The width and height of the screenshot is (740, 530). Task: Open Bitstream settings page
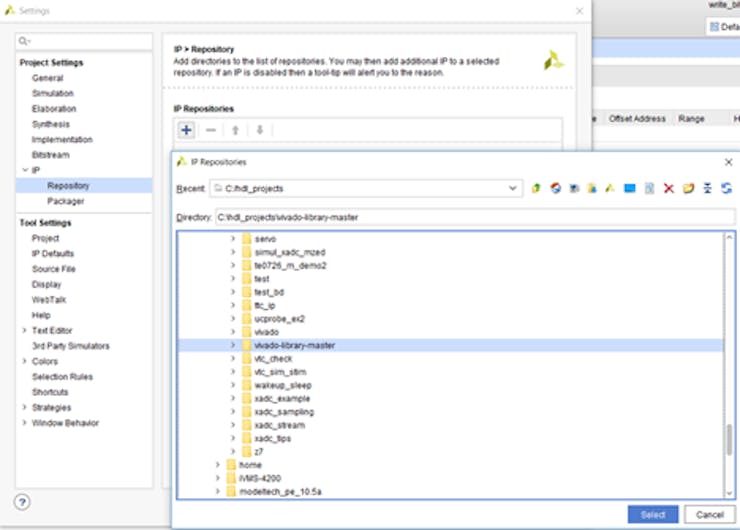pyautogui.click(x=50, y=155)
